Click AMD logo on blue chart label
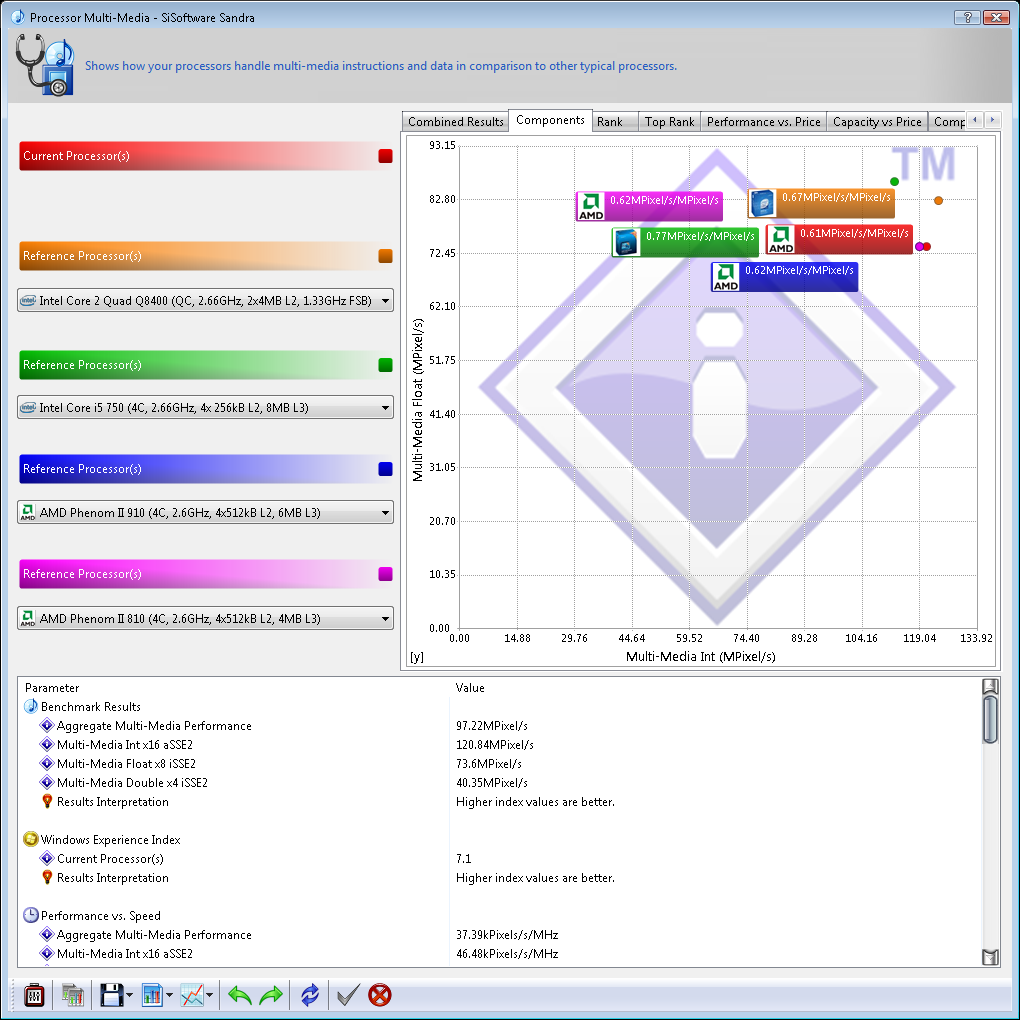Viewport: 1020px width, 1020px height. (x=726, y=276)
